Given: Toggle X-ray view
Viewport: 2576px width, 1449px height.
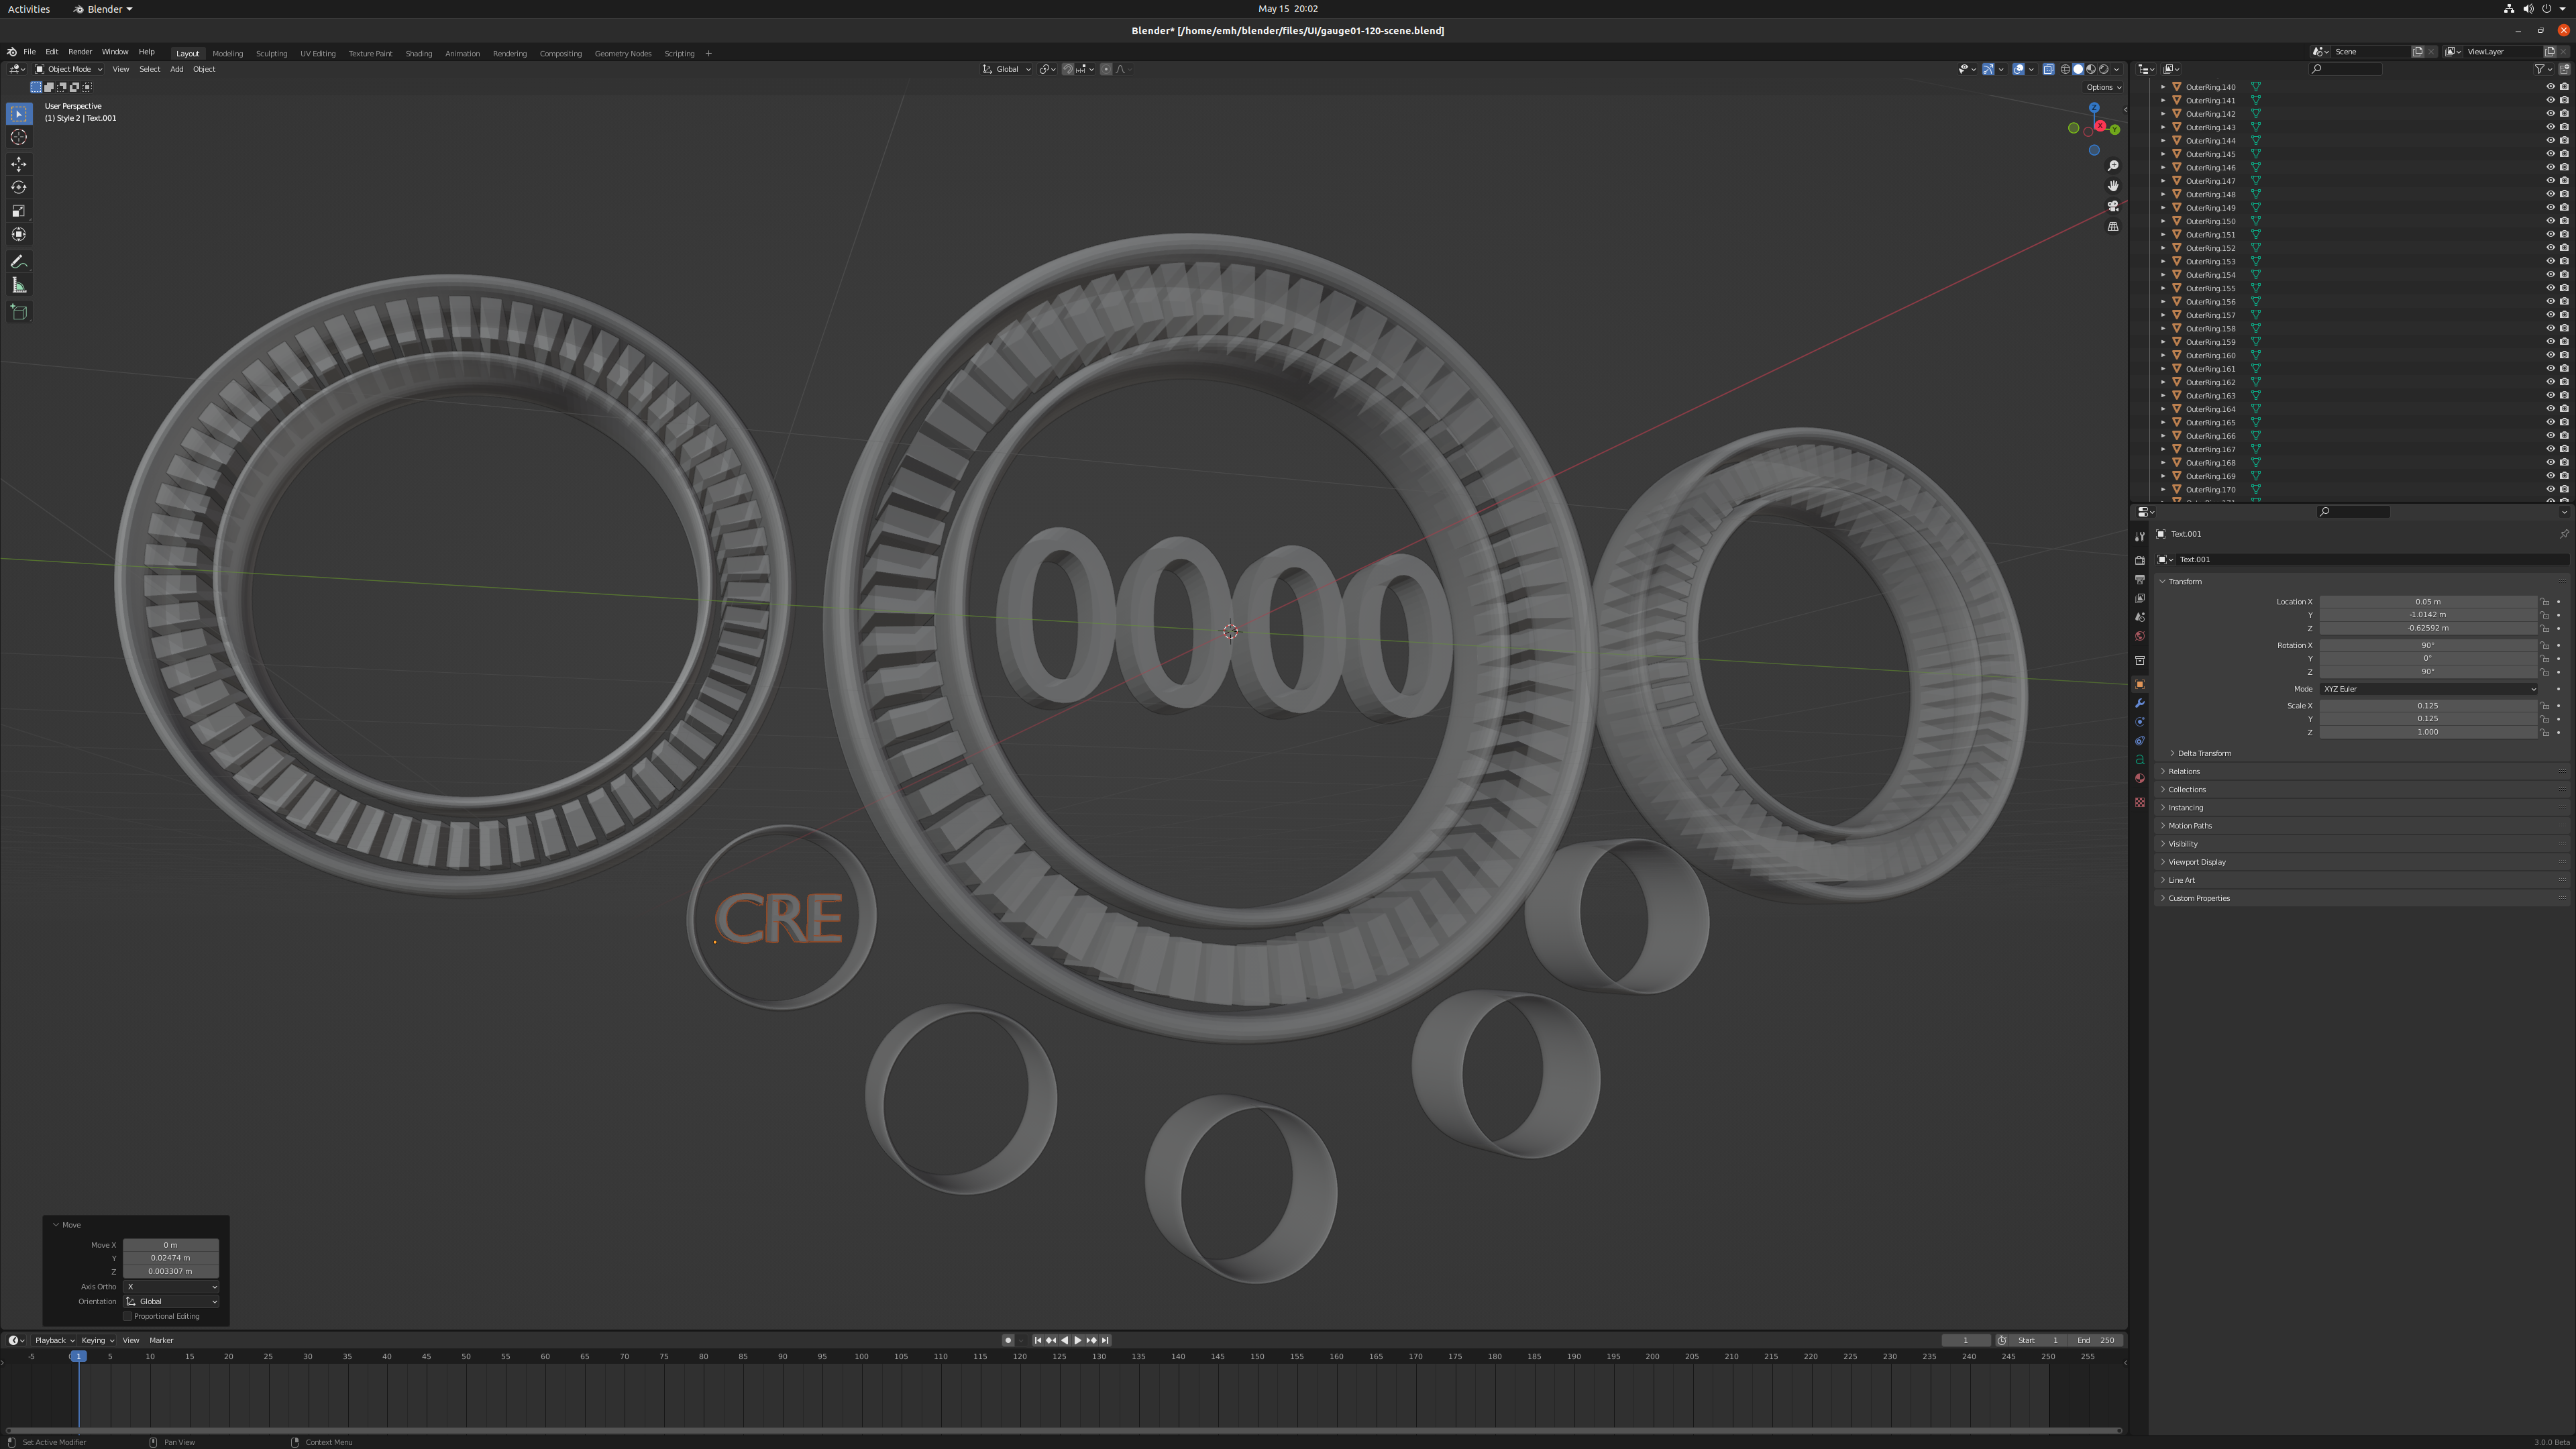Looking at the screenshot, I should coord(2048,69).
